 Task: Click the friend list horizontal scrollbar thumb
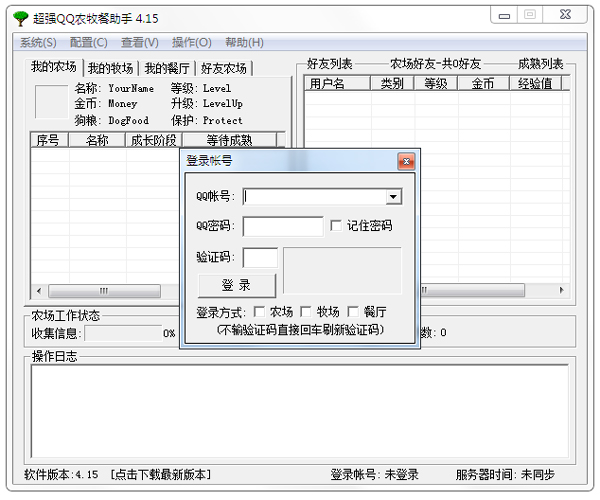472,290
